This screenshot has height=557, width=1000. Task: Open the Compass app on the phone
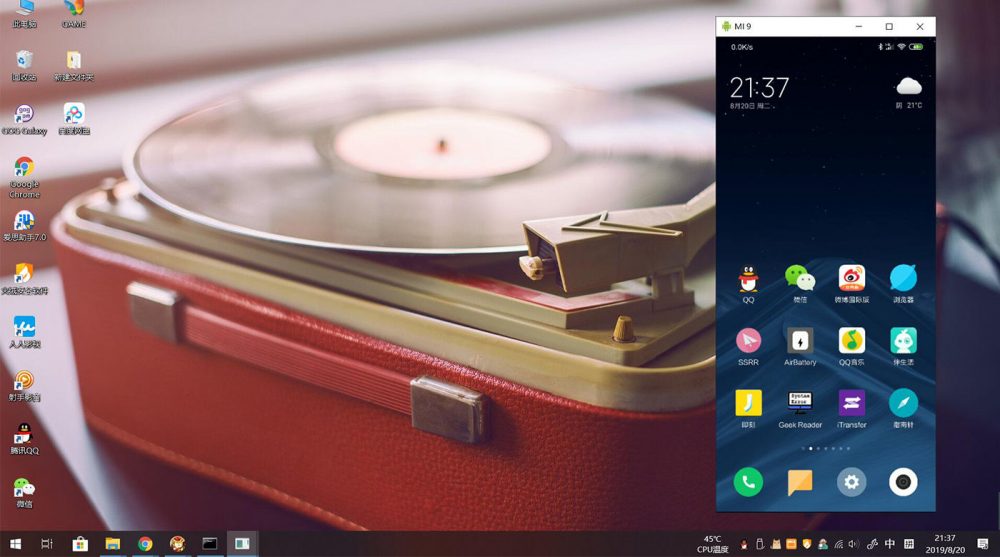click(903, 403)
